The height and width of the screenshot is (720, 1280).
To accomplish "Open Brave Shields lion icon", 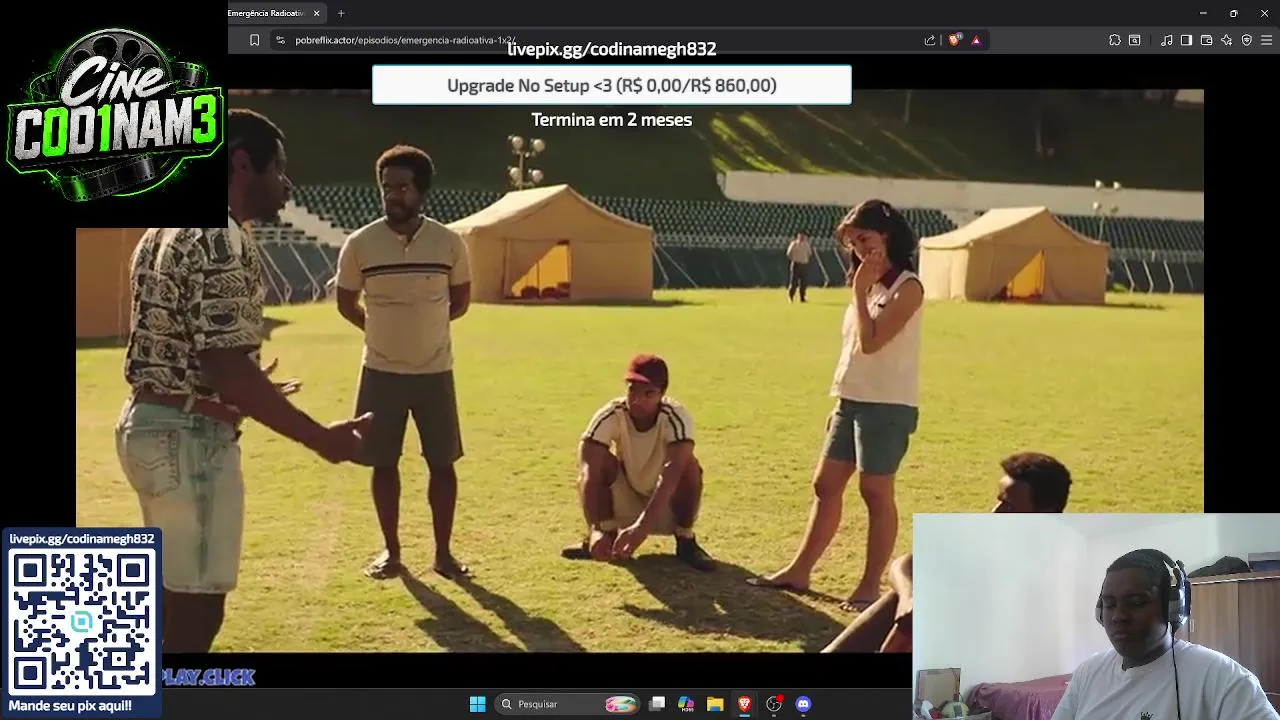I will 954,40.
